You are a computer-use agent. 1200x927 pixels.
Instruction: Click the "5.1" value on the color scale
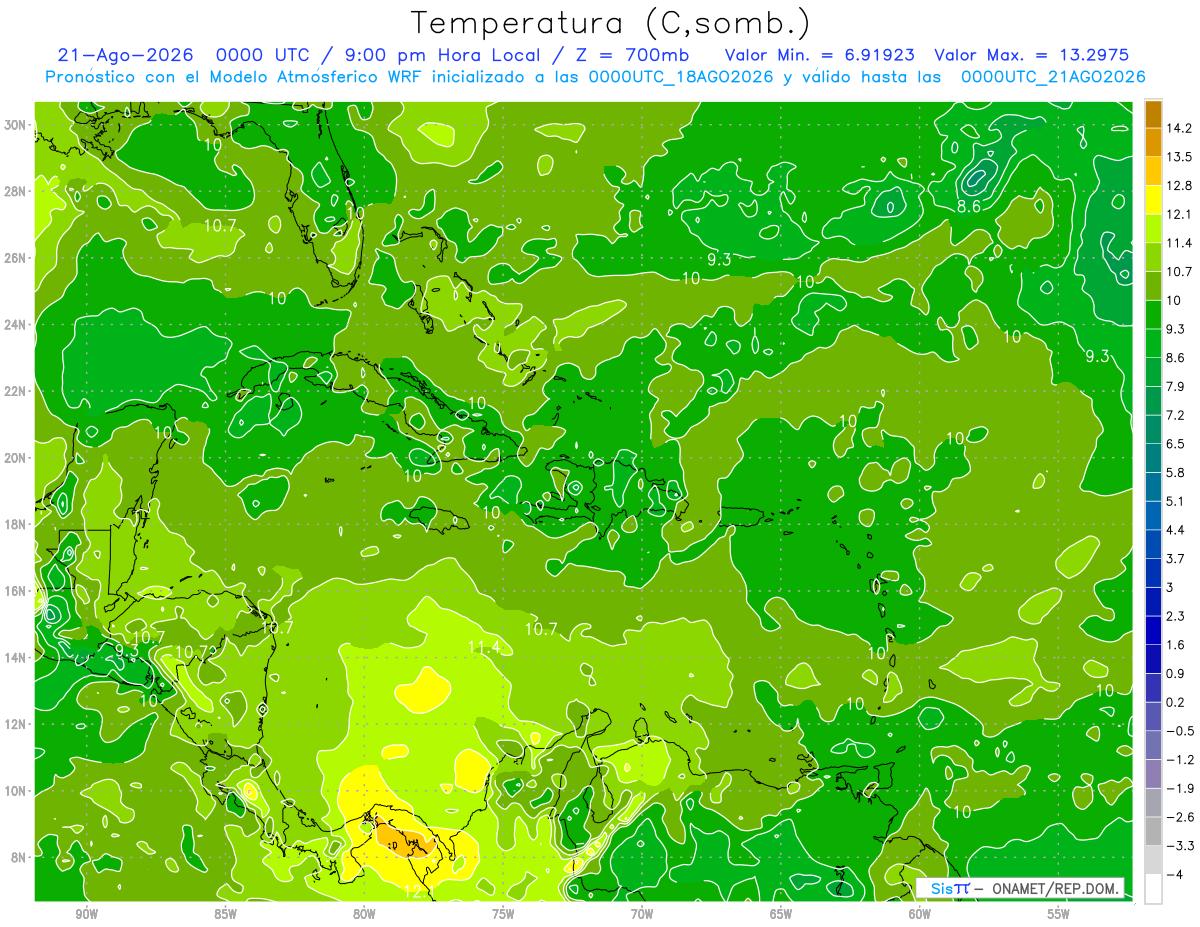coord(1176,501)
